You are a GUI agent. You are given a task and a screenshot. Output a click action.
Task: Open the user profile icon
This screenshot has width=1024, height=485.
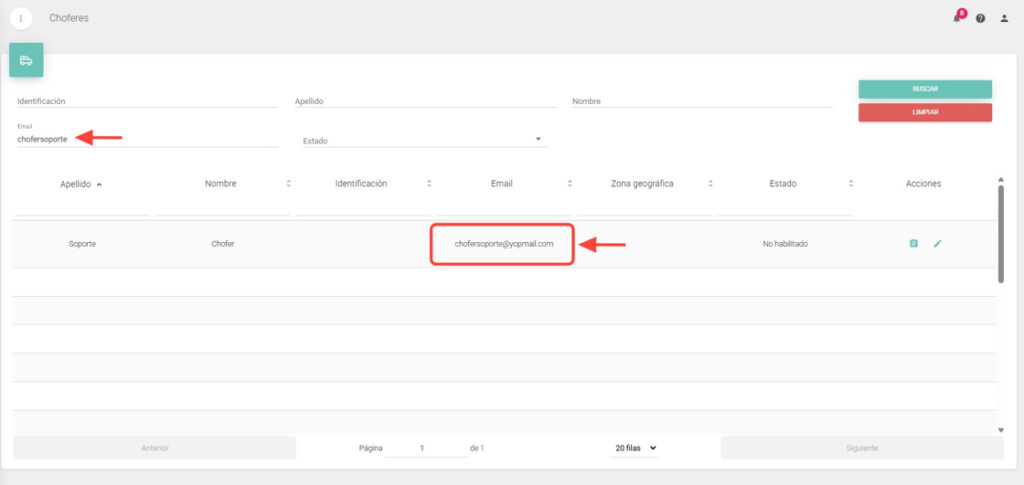click(x=1004, y=18)
